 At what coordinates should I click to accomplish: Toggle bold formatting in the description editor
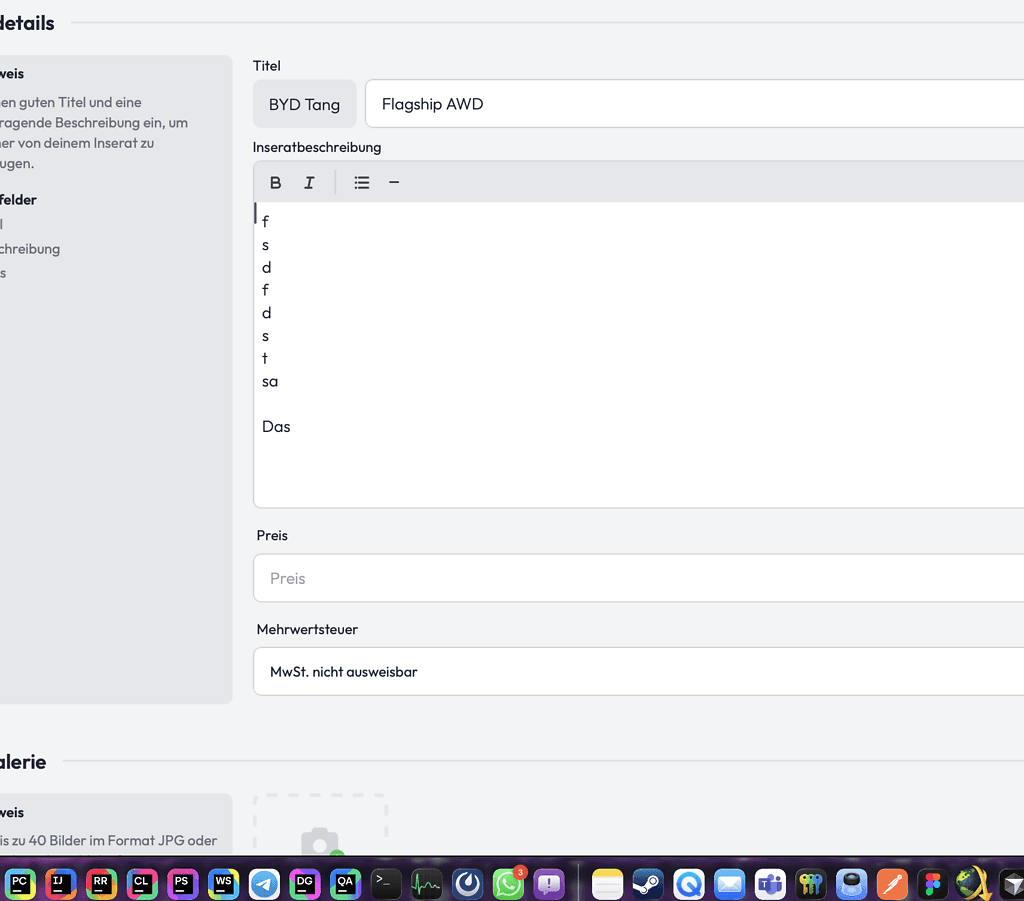pyautogui.click(x=276, y=183)
